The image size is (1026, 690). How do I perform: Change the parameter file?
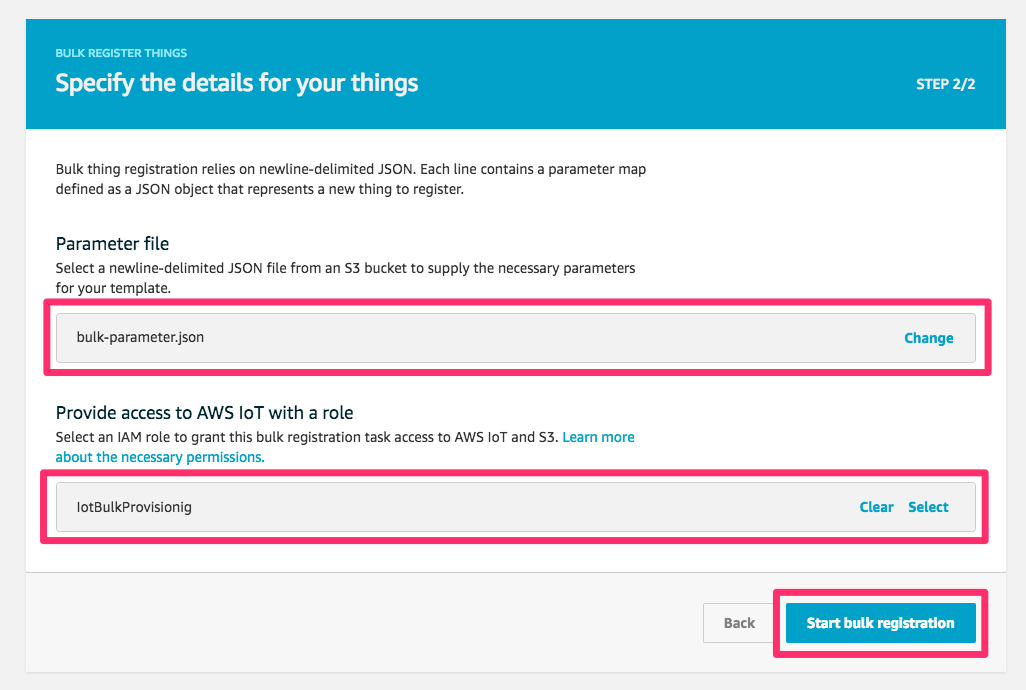click(x=928, y=338)
